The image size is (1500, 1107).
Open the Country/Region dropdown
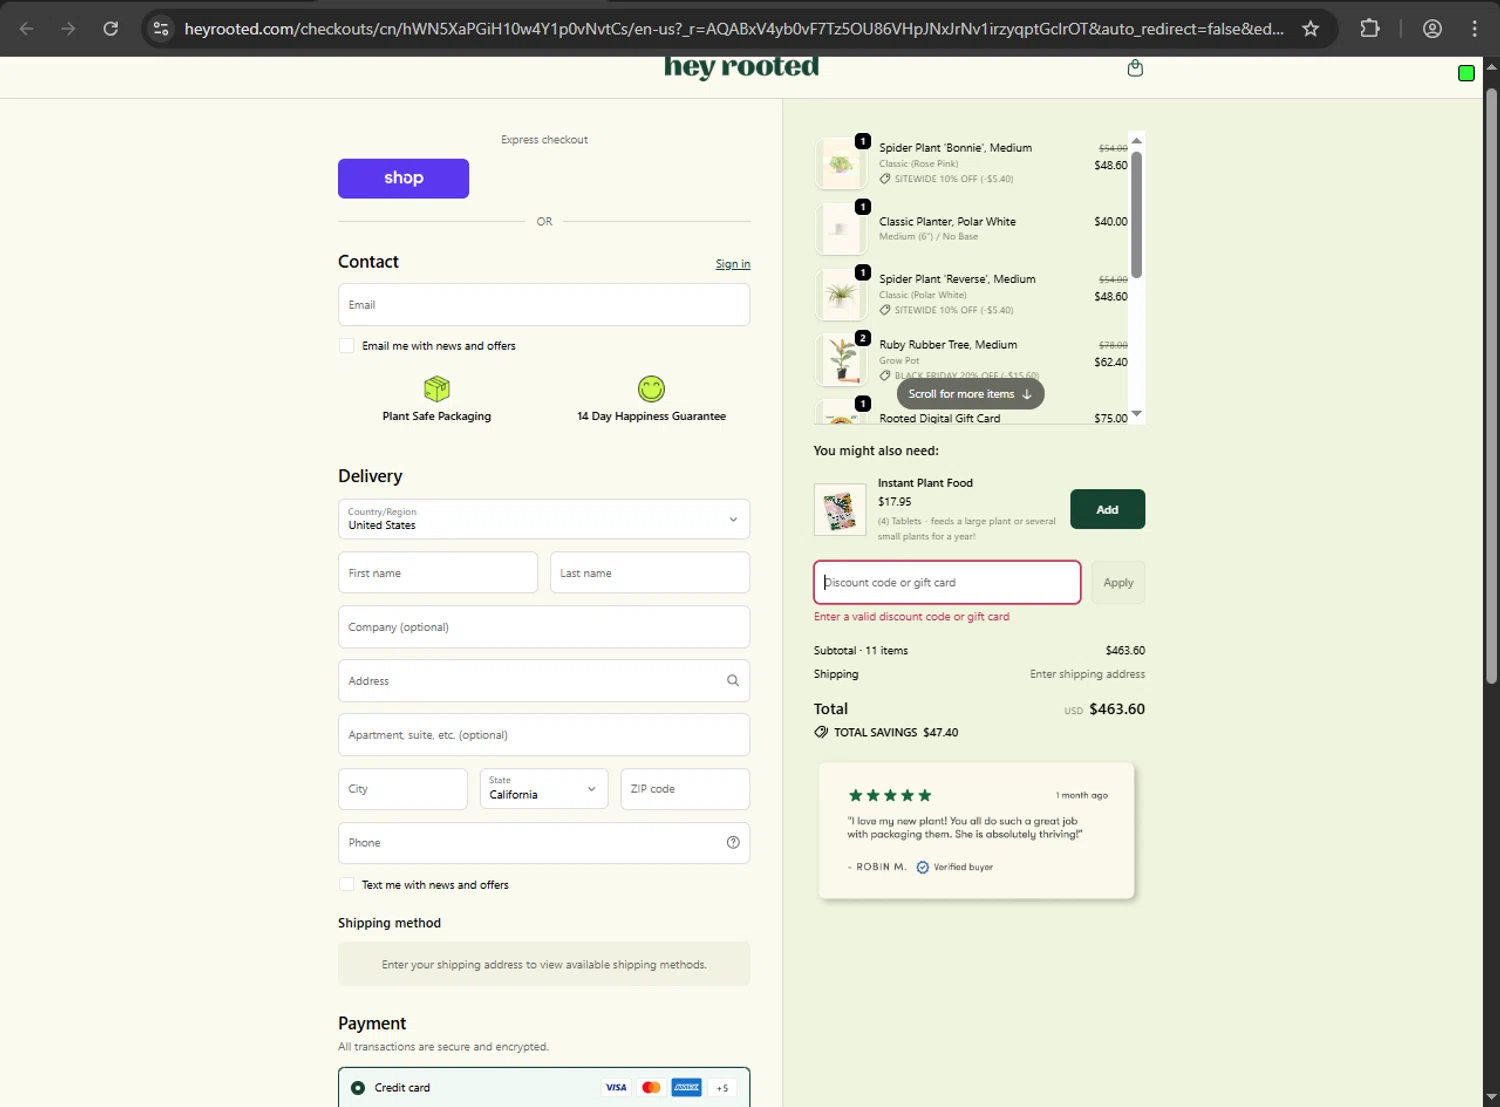544,519
